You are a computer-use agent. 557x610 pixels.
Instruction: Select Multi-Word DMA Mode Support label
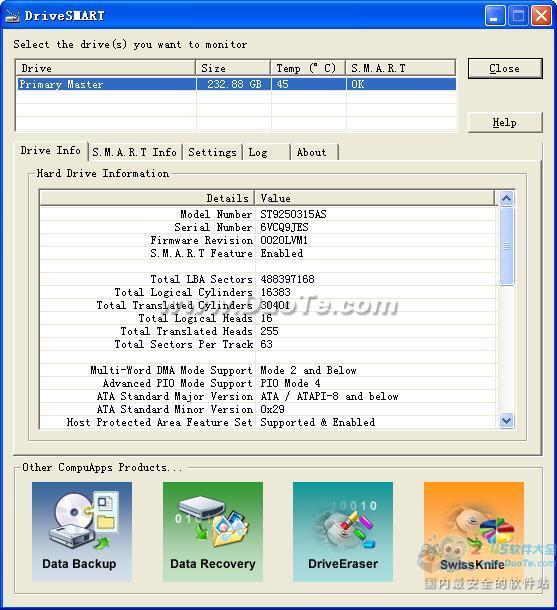[x=172, y=370]
